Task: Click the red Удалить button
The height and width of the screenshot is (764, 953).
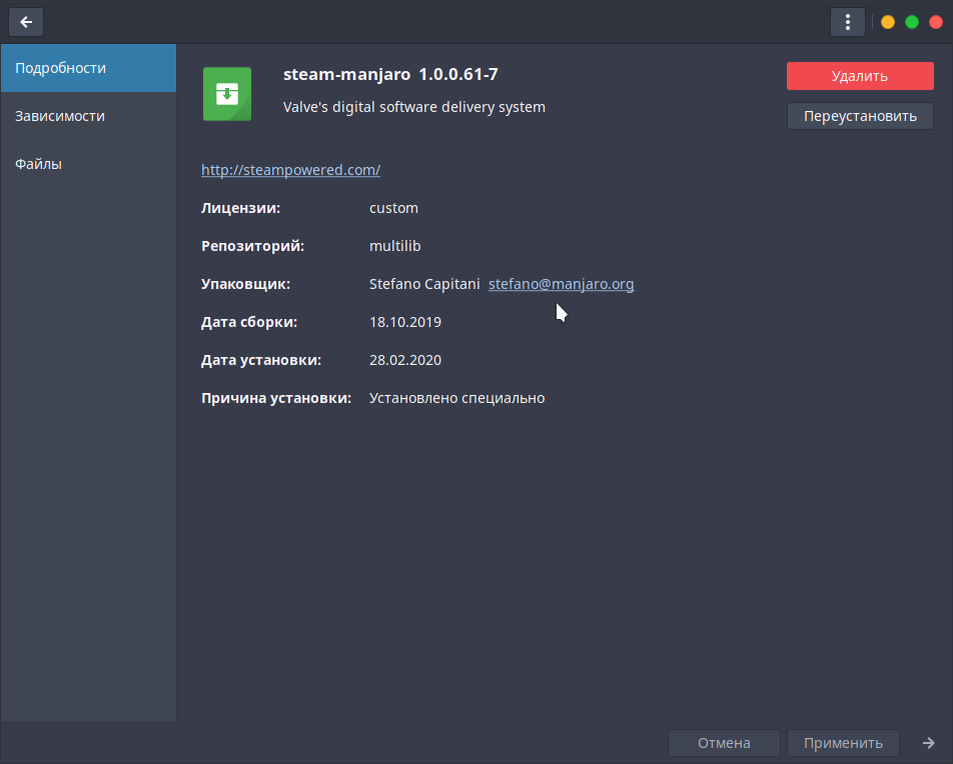Action: pos(860,76)
